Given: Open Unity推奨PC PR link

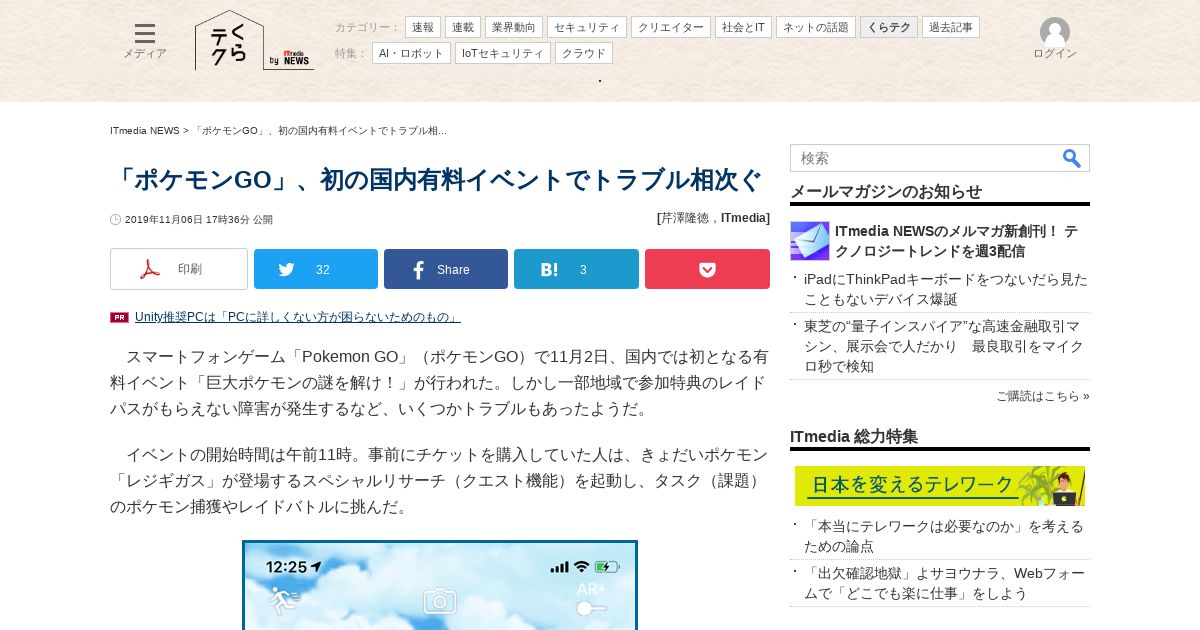Looking at the screenshot, I should 298,317.
